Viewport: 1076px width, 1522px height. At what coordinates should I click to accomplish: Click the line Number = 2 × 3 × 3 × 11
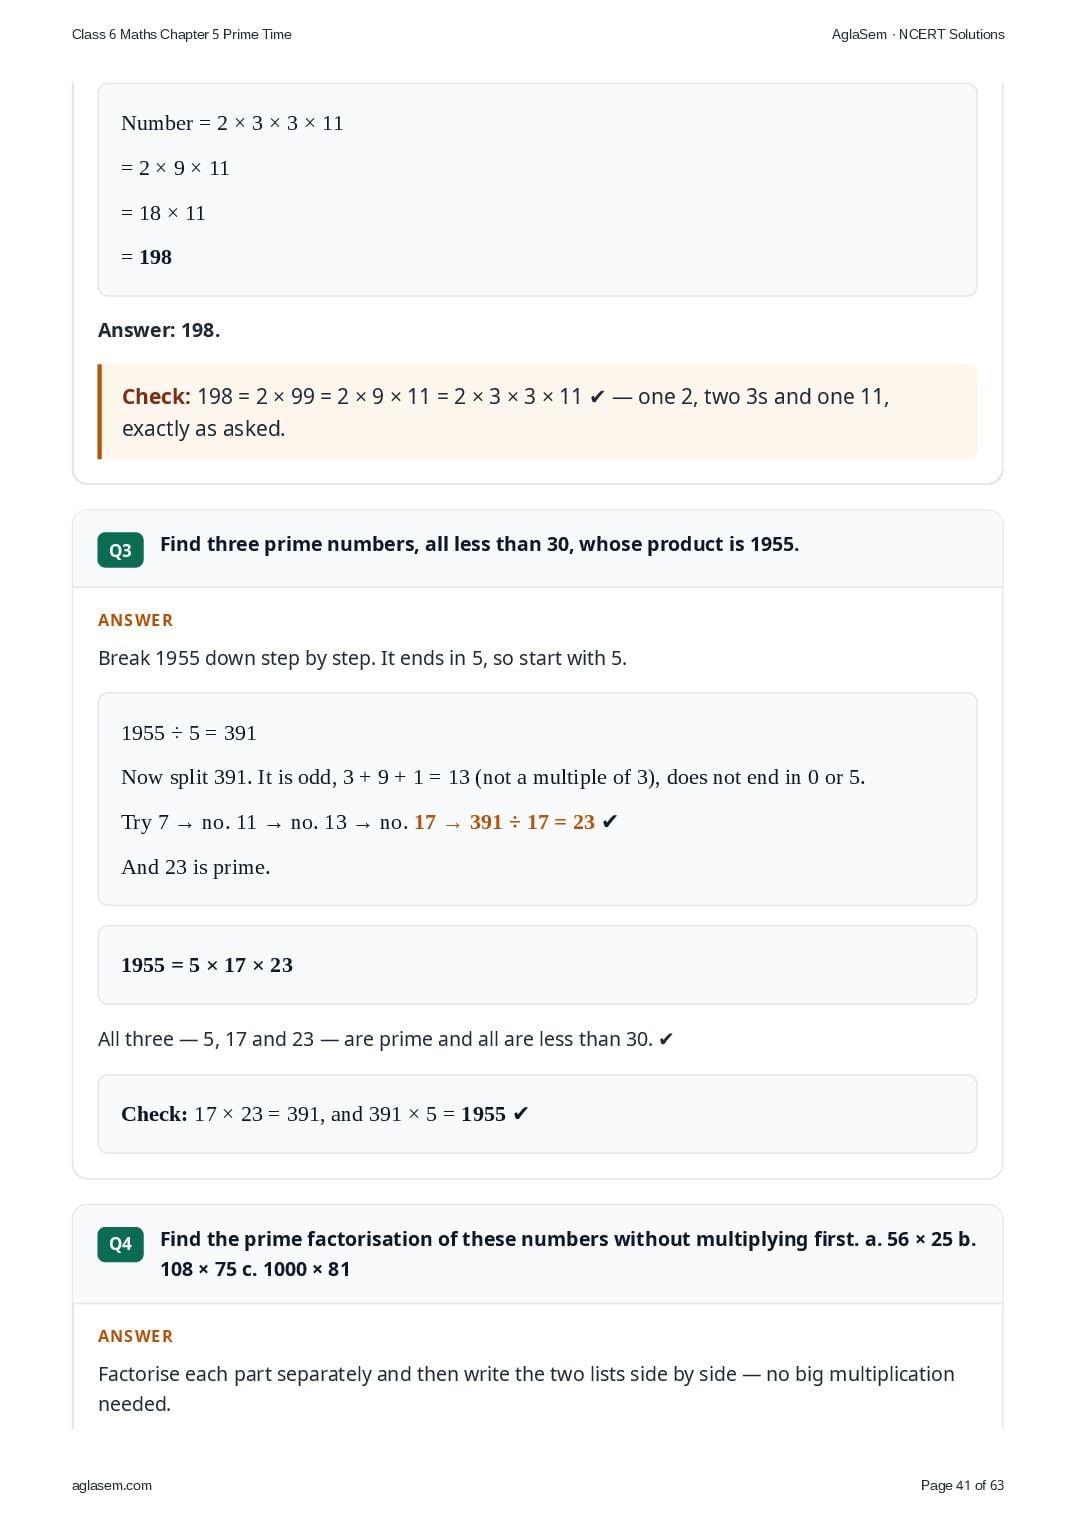pos(232,123)
